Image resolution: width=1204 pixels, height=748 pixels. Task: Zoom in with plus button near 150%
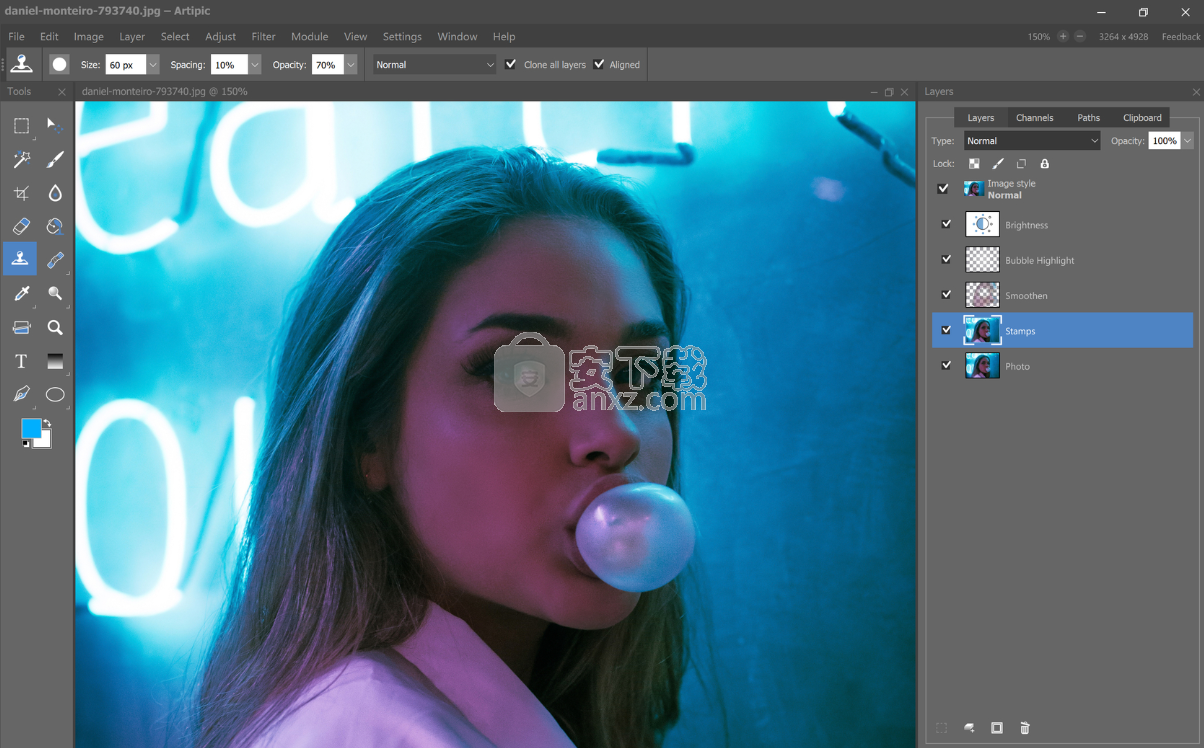tap(1063, 36)
